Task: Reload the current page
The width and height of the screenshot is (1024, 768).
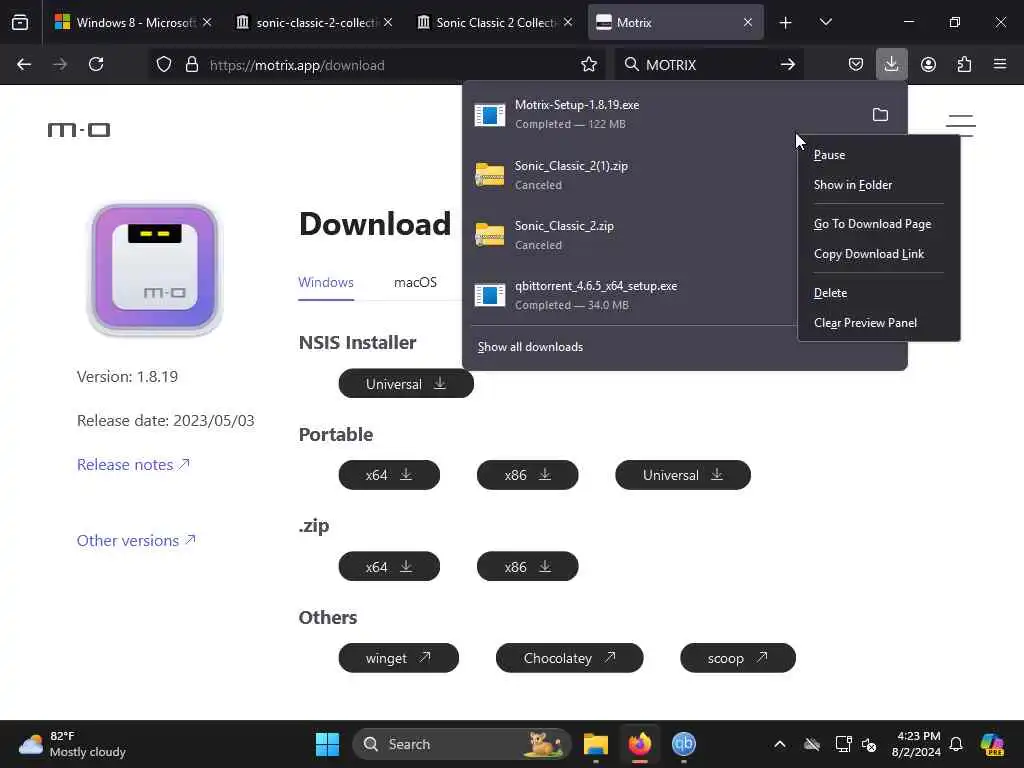Action: [x=96, y=65]
